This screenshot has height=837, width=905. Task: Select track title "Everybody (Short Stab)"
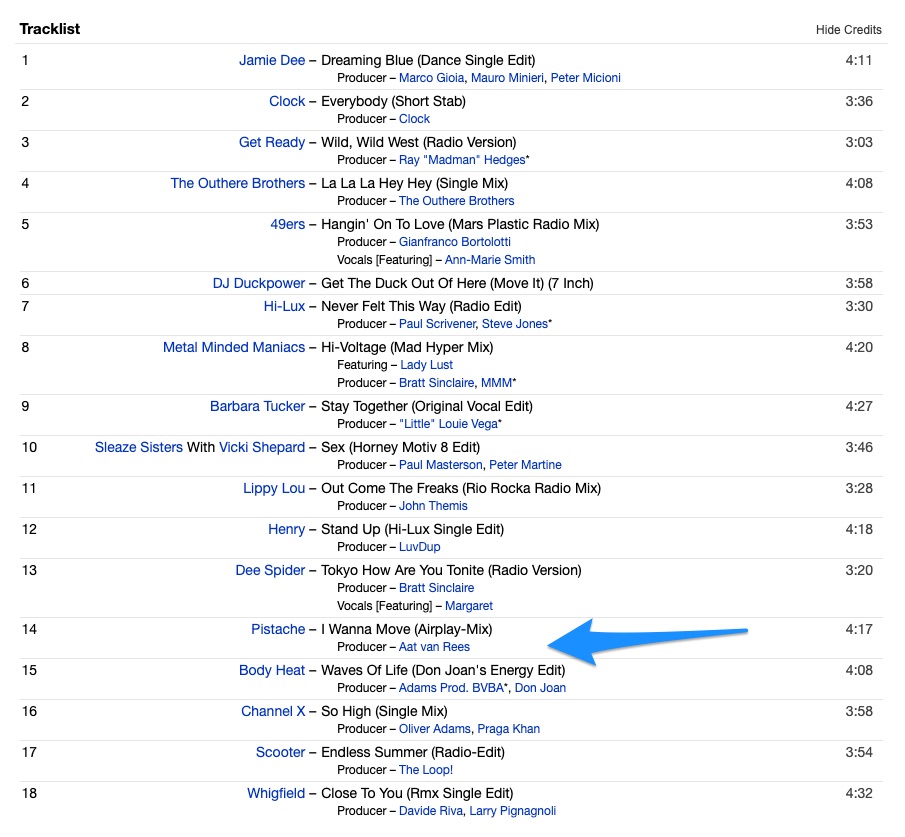pyautogui.click(x=393, y=101)
